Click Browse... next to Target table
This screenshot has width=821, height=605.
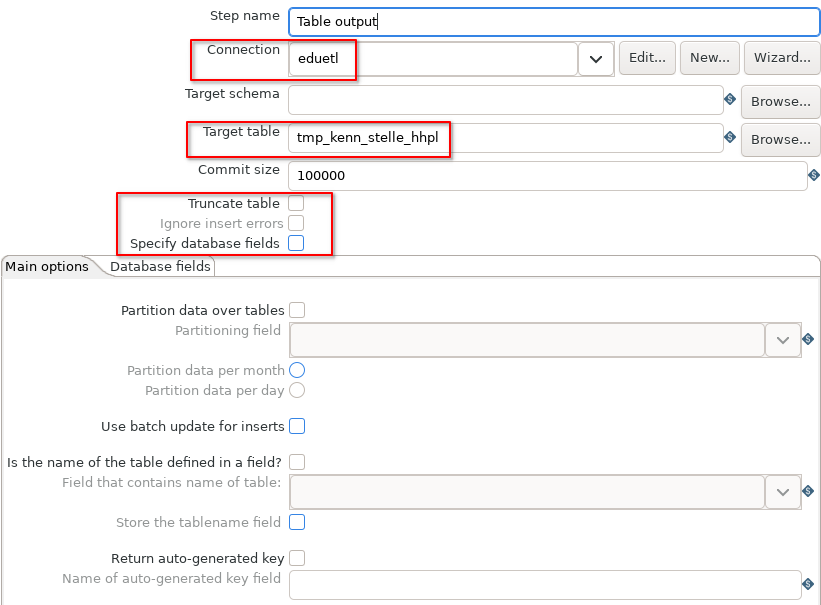[781, 140]
